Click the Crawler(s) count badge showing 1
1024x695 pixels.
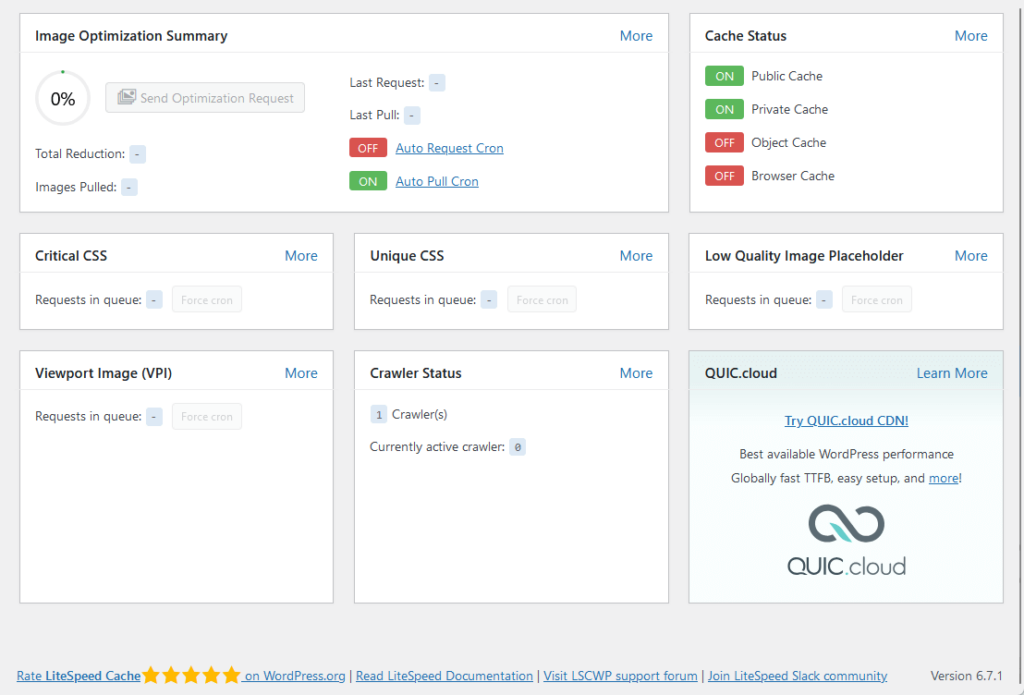pos(379,415)
